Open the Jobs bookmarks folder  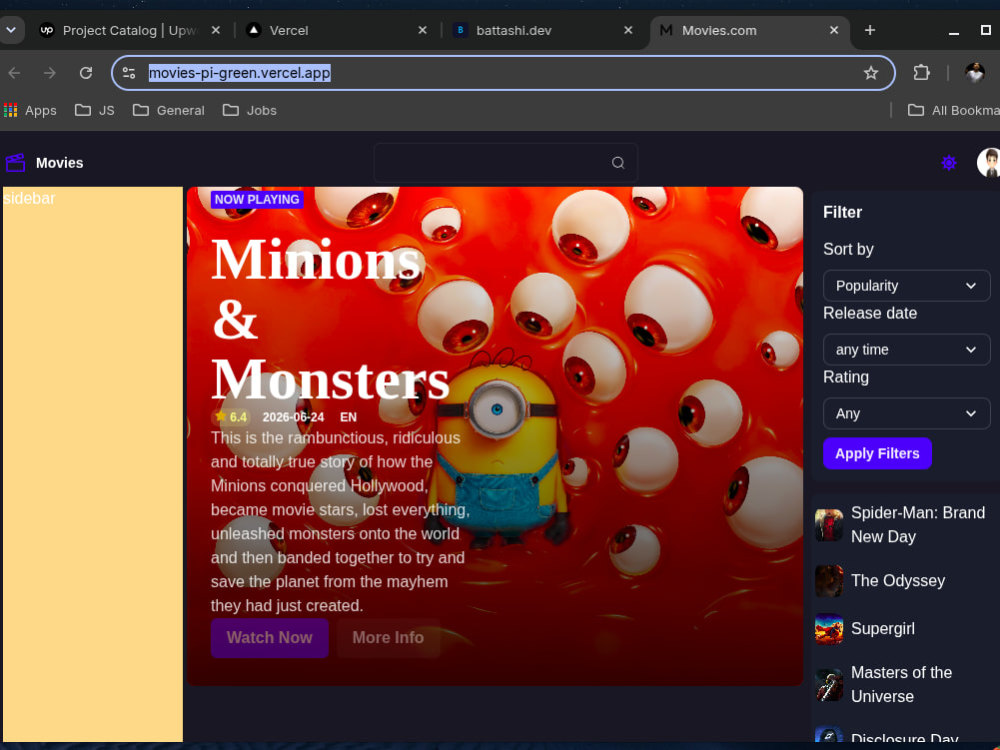point(249,110)
